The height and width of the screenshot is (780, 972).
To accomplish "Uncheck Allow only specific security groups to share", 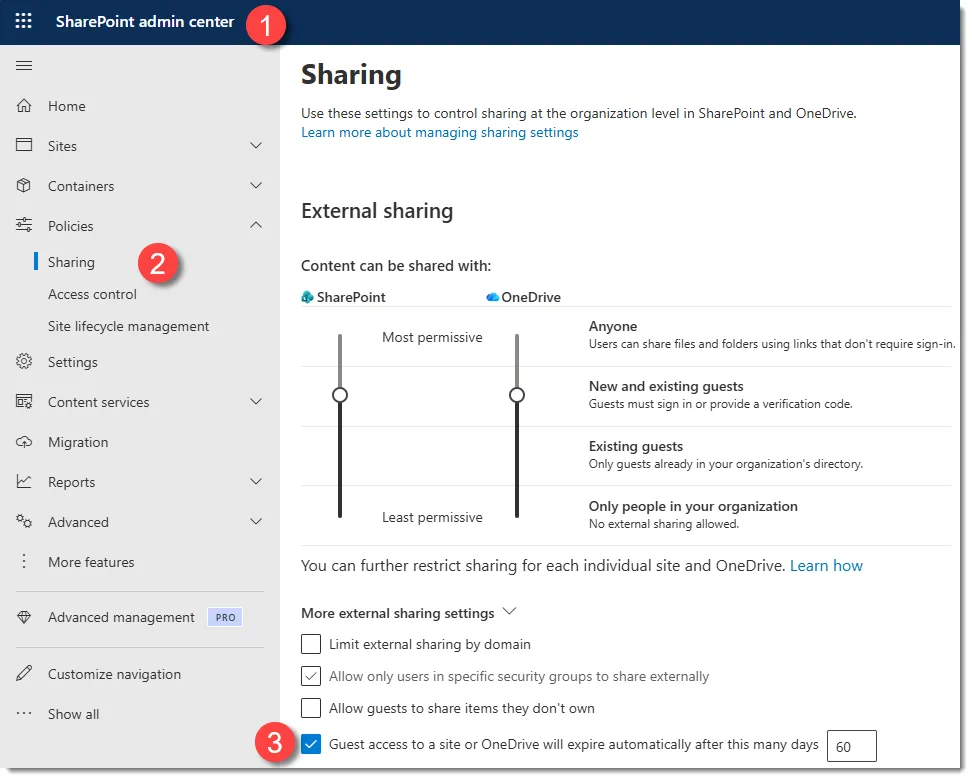I will coord(311,676).
